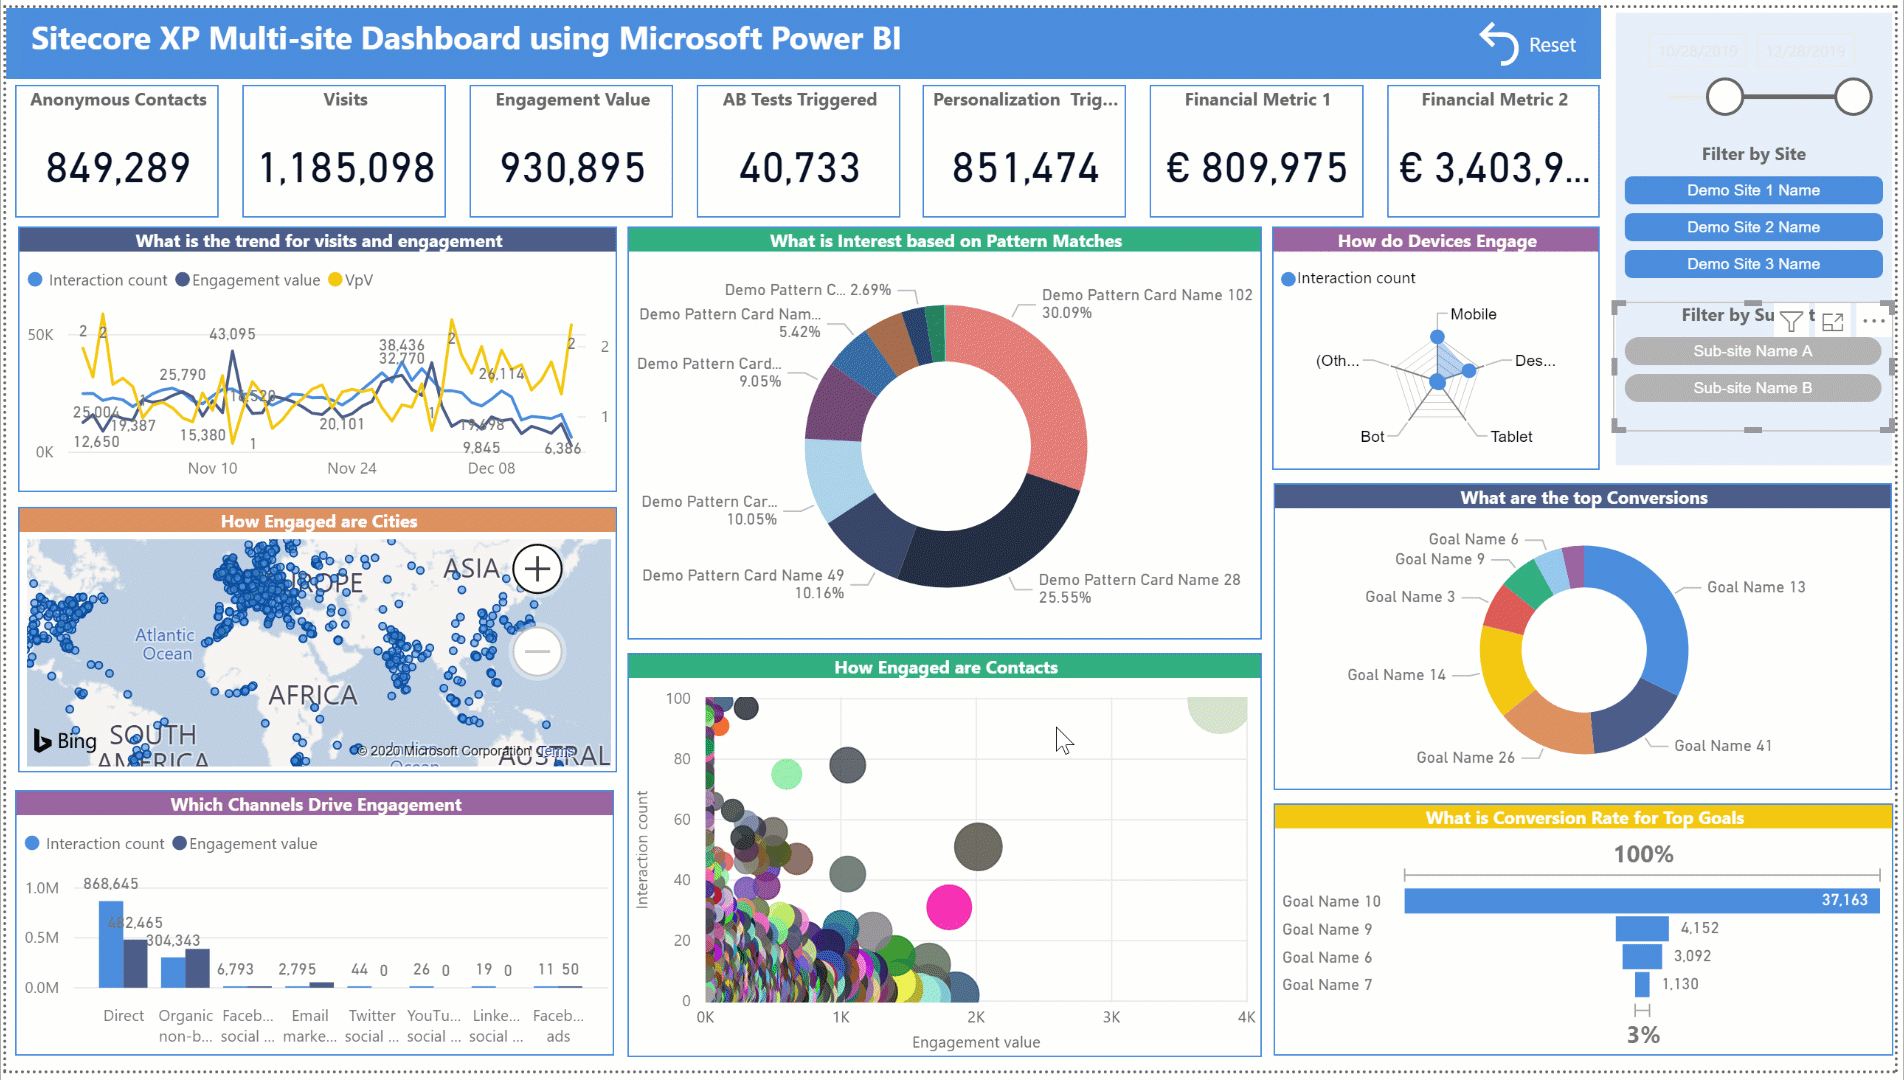This screenshot has height=1080, width=1904.
Task: Click 'How do Devices Engage' title
Action: coord(1437,241)
